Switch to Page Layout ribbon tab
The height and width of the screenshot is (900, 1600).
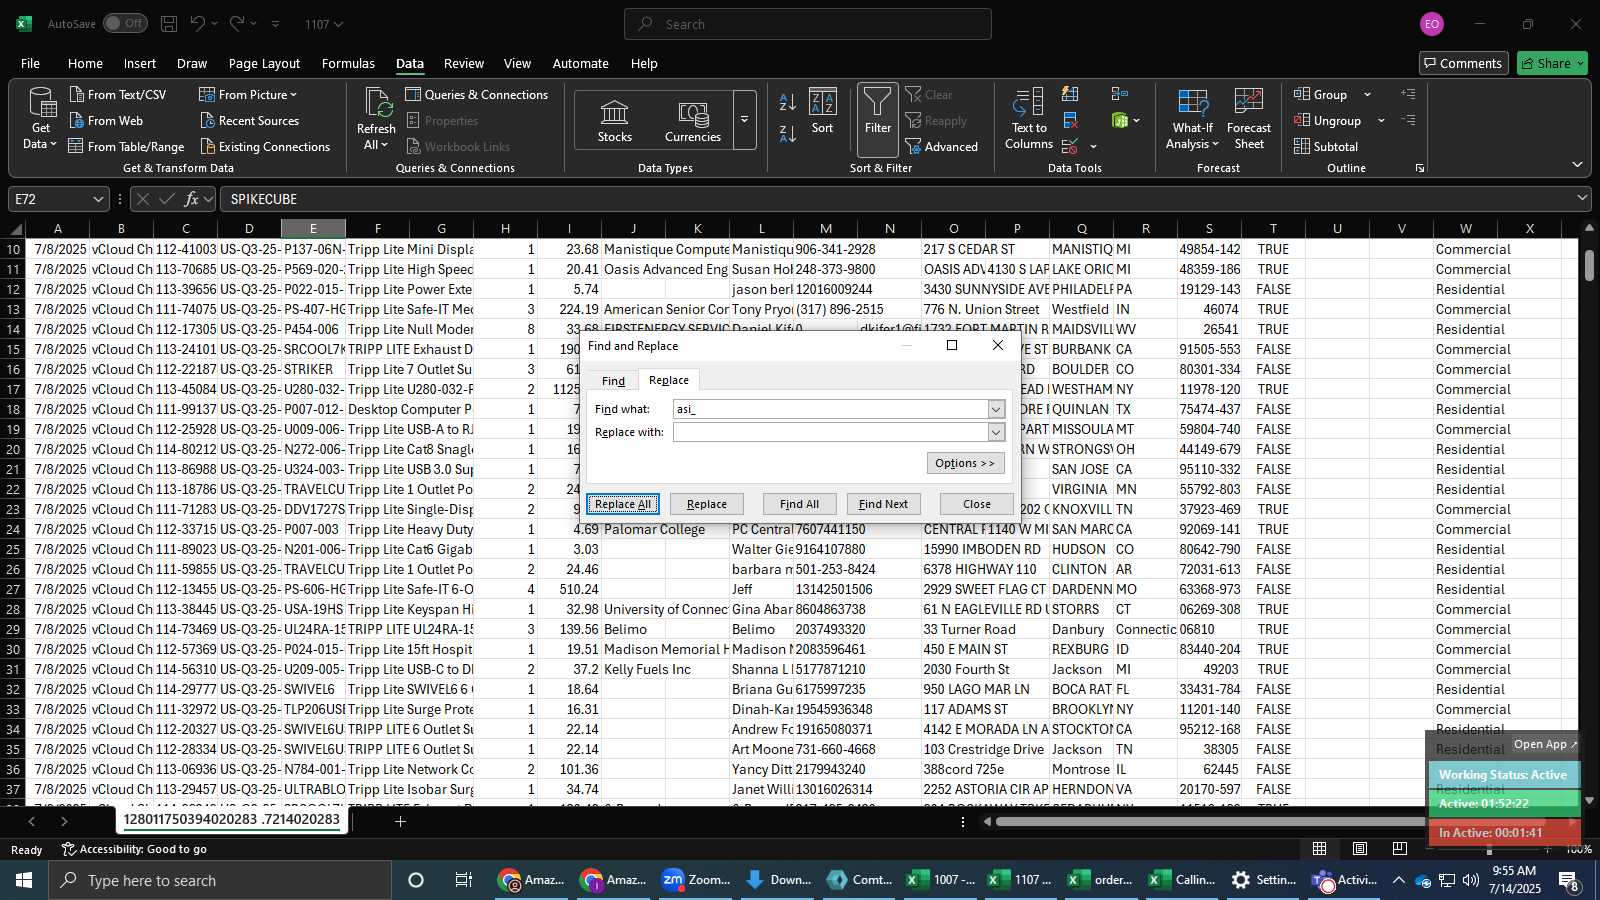pyautogui.click(x=264, y=63)
